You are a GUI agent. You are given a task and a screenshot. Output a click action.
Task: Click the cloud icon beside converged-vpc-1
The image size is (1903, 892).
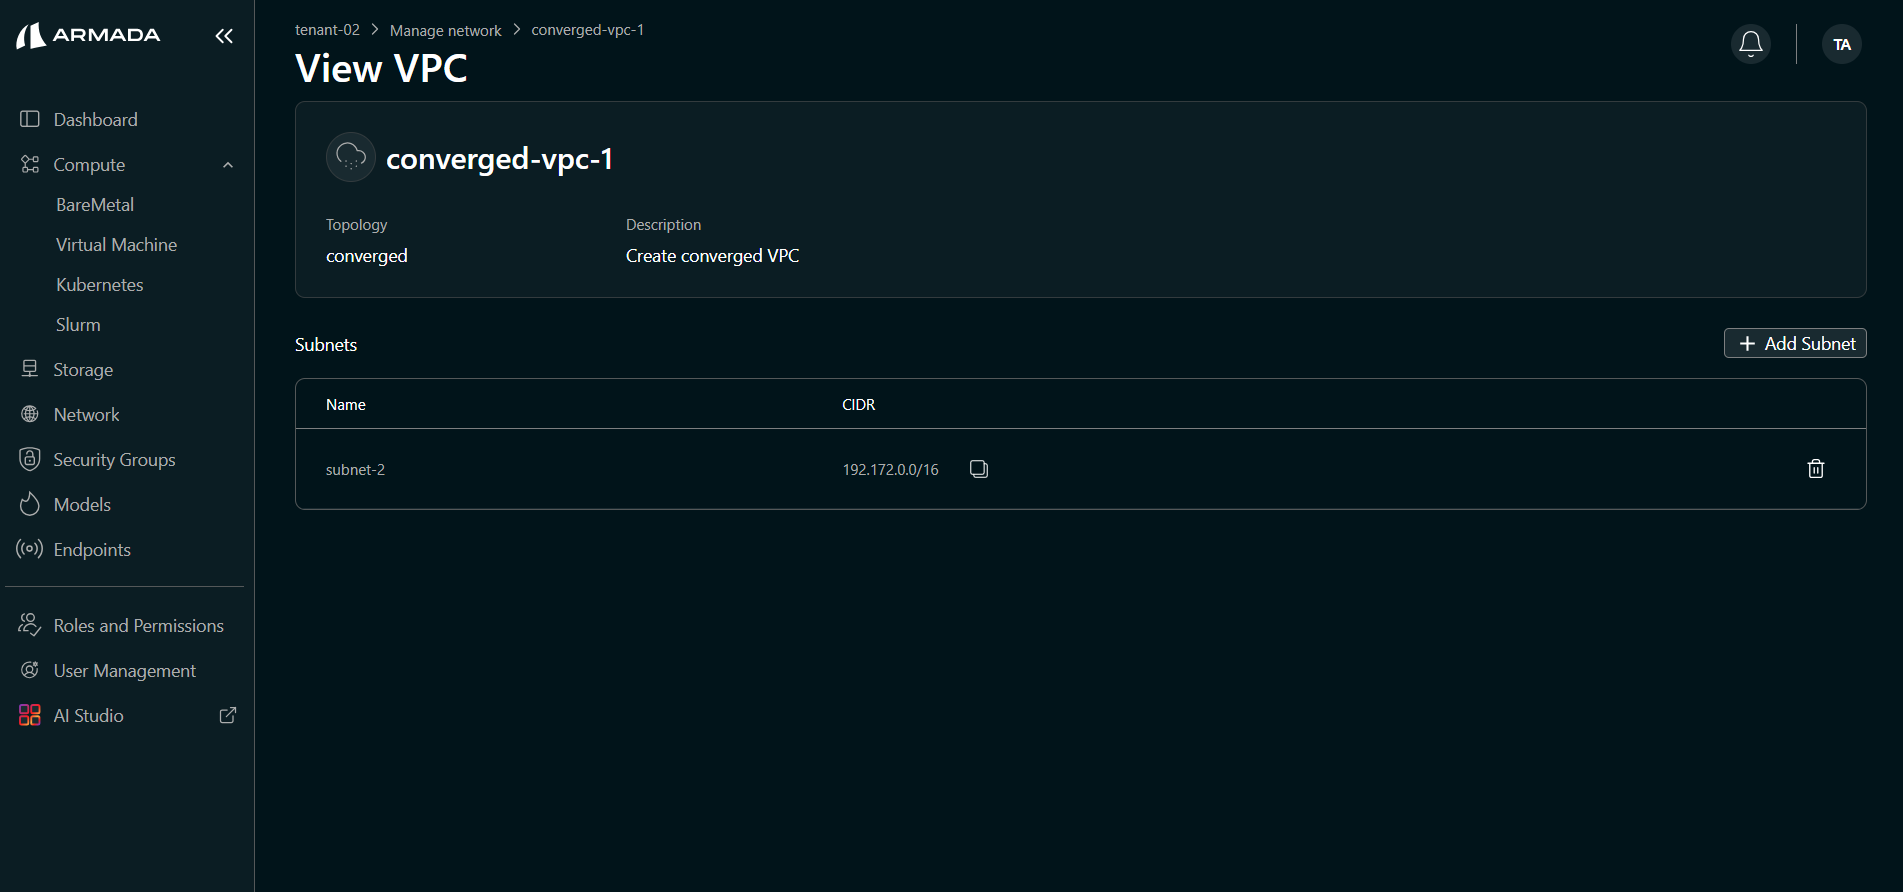tap(351, 157)
